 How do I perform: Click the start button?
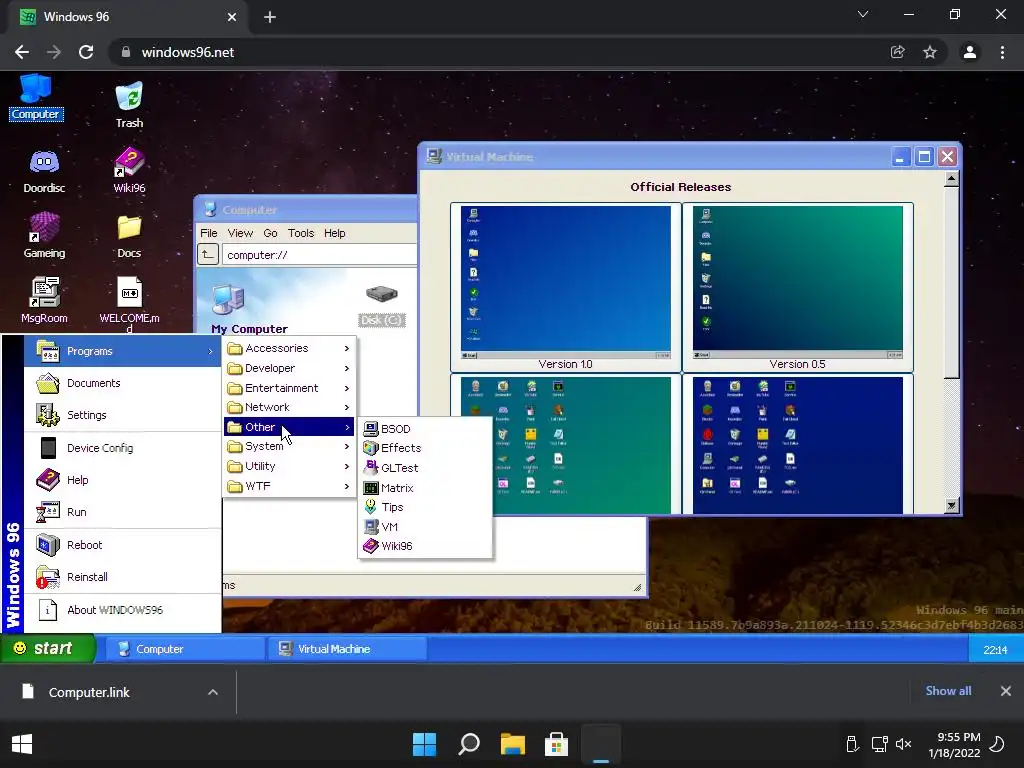pyautogui.click(x=48, y=648)
